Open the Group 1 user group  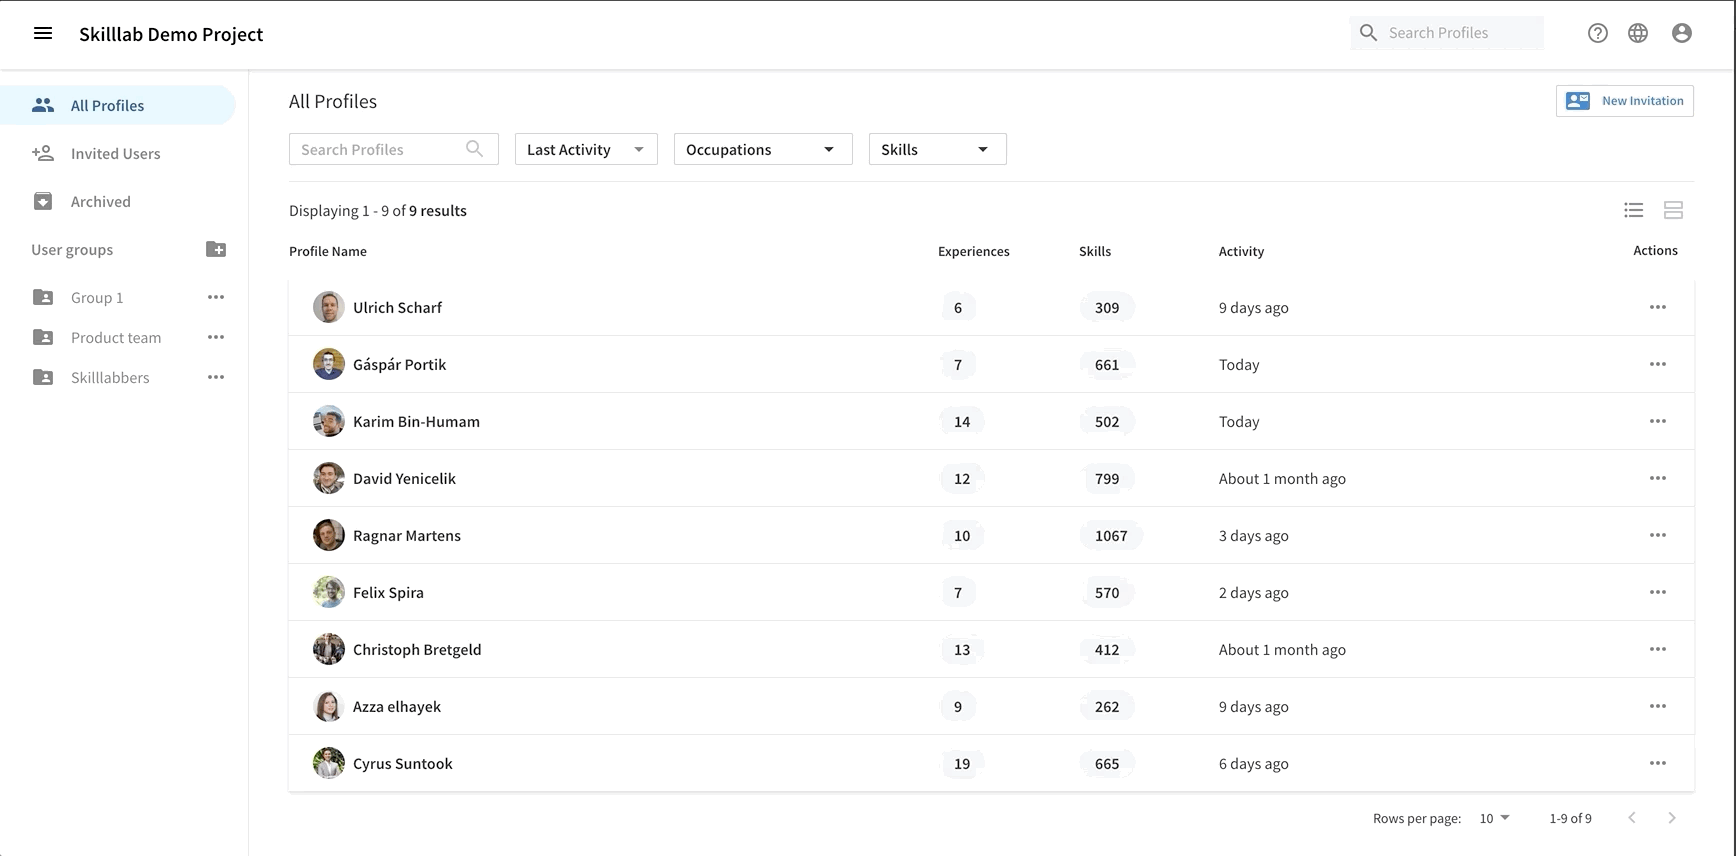pos(97,297)
